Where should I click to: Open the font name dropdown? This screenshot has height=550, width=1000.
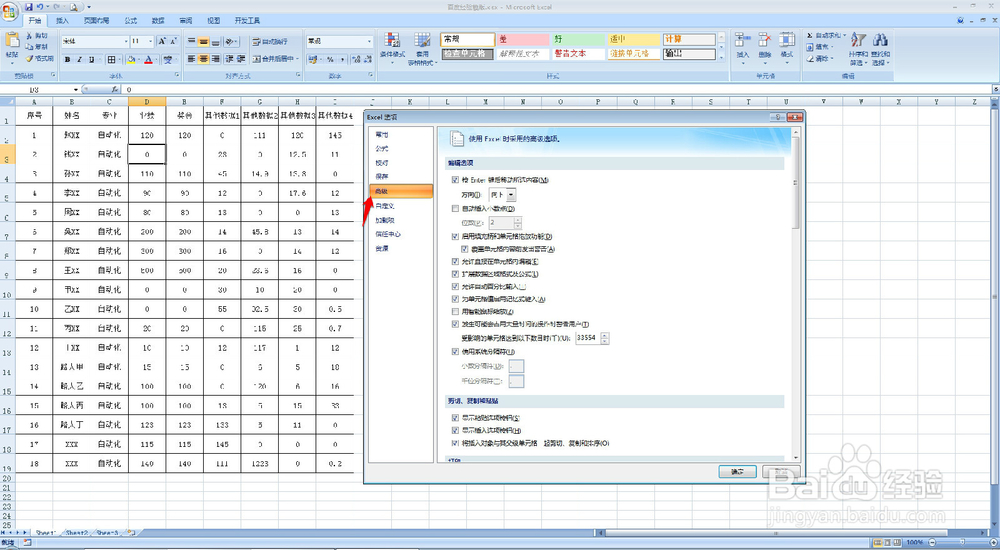126,41
